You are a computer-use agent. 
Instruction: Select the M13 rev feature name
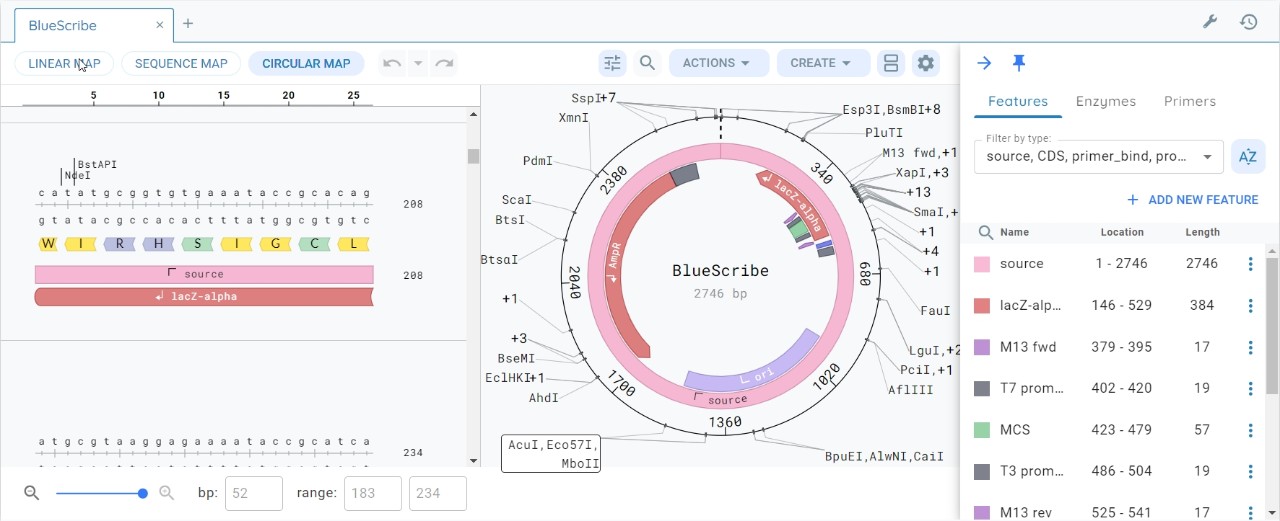point(1026,513)
